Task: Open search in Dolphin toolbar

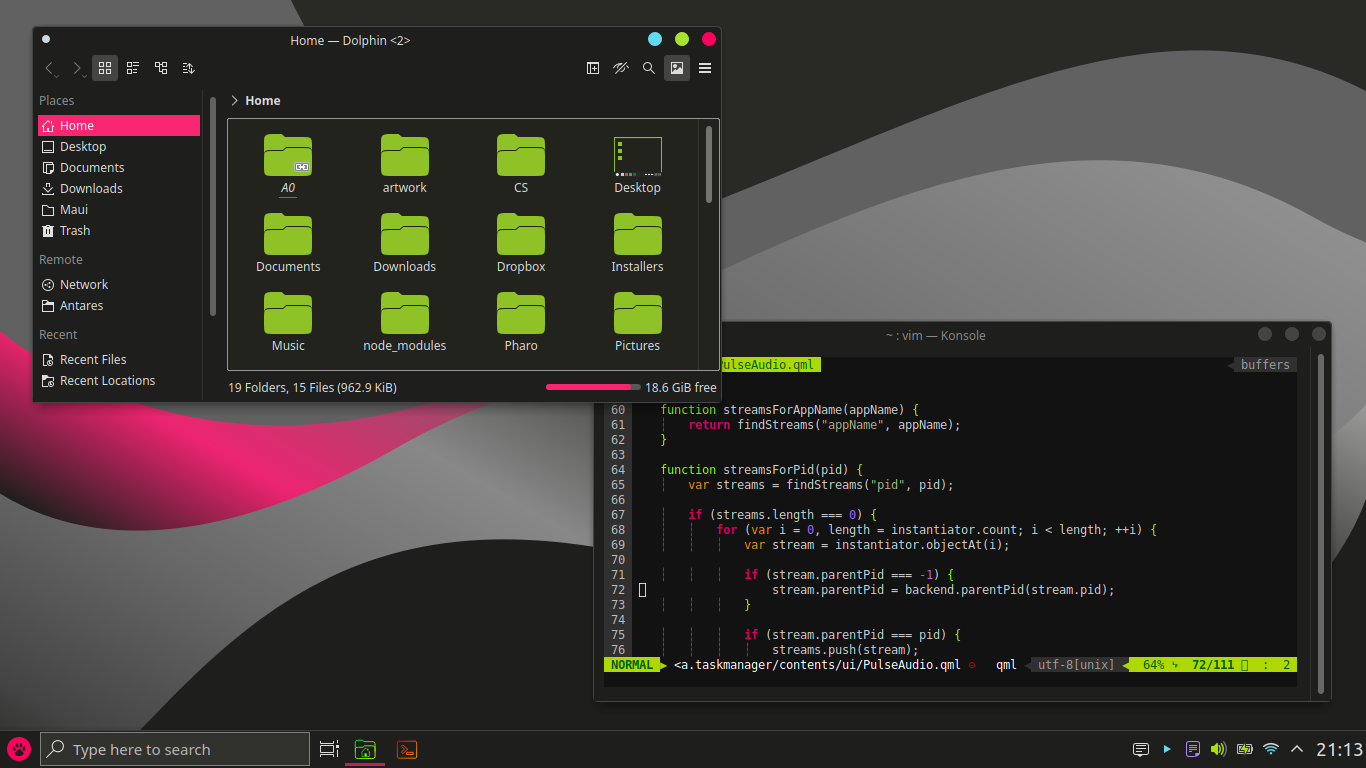Action: 649,68
